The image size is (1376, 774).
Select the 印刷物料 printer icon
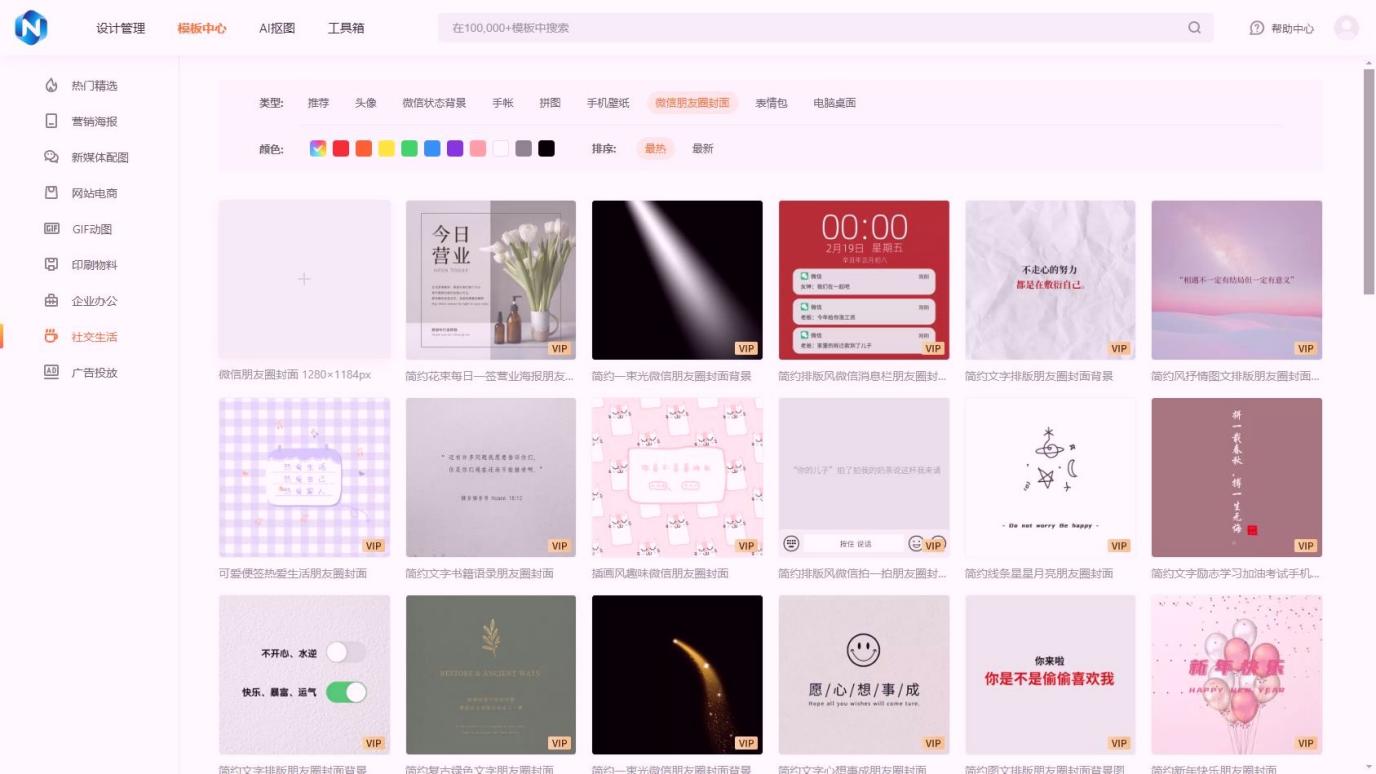click(x=52, y=265)
